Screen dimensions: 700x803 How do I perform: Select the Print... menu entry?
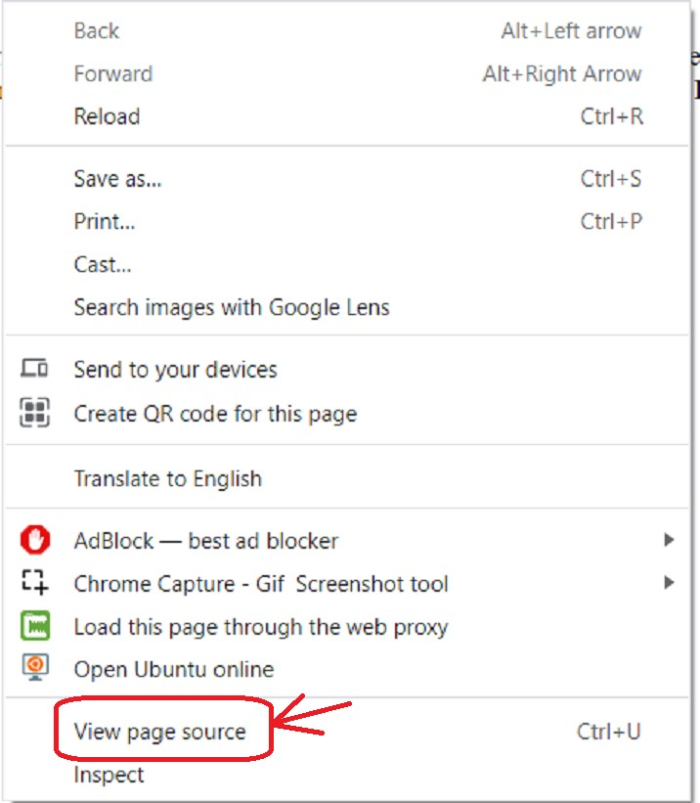(x=104, y=222)
